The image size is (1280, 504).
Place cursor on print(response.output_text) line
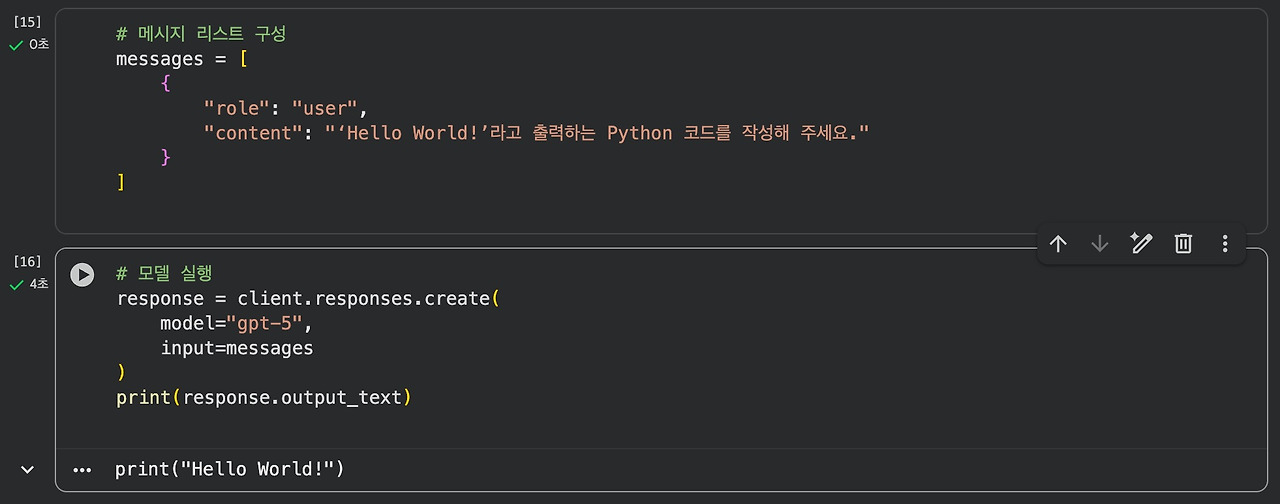264,398
